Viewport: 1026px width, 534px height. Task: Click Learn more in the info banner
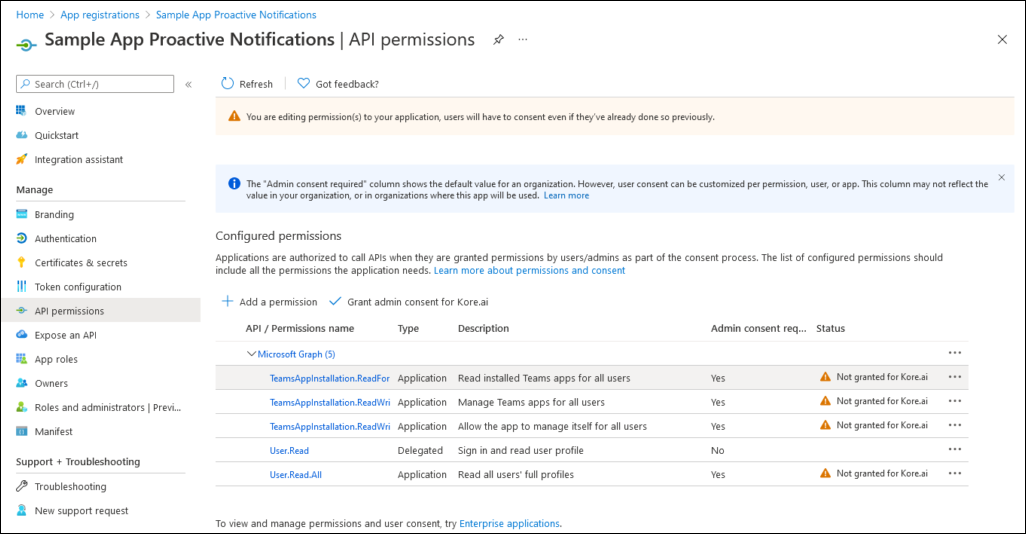[566, 196]
